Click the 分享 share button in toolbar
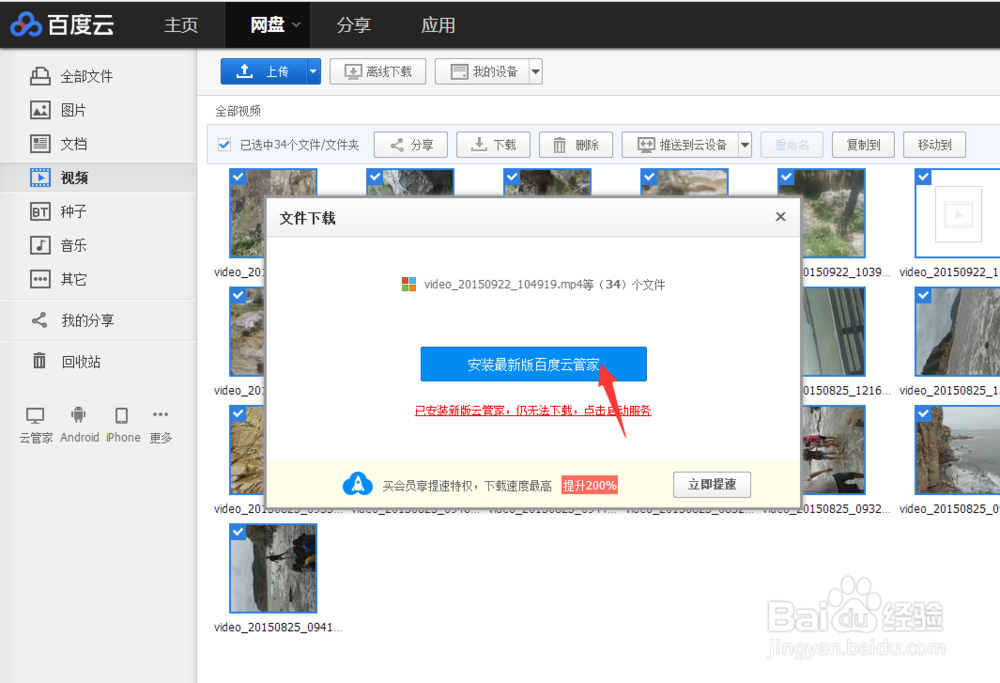The height and width of the screenshot is (683, 1000). (x=411, y=145)
